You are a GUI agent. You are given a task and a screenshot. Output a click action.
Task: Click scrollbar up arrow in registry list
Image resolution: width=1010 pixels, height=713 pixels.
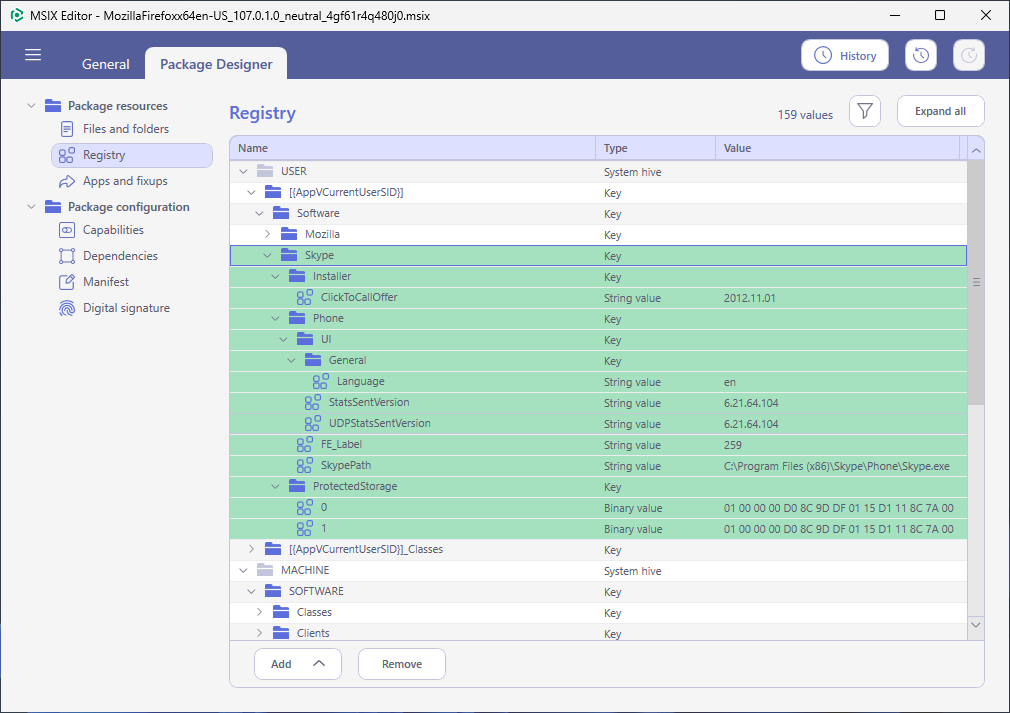tap(976, 151)
